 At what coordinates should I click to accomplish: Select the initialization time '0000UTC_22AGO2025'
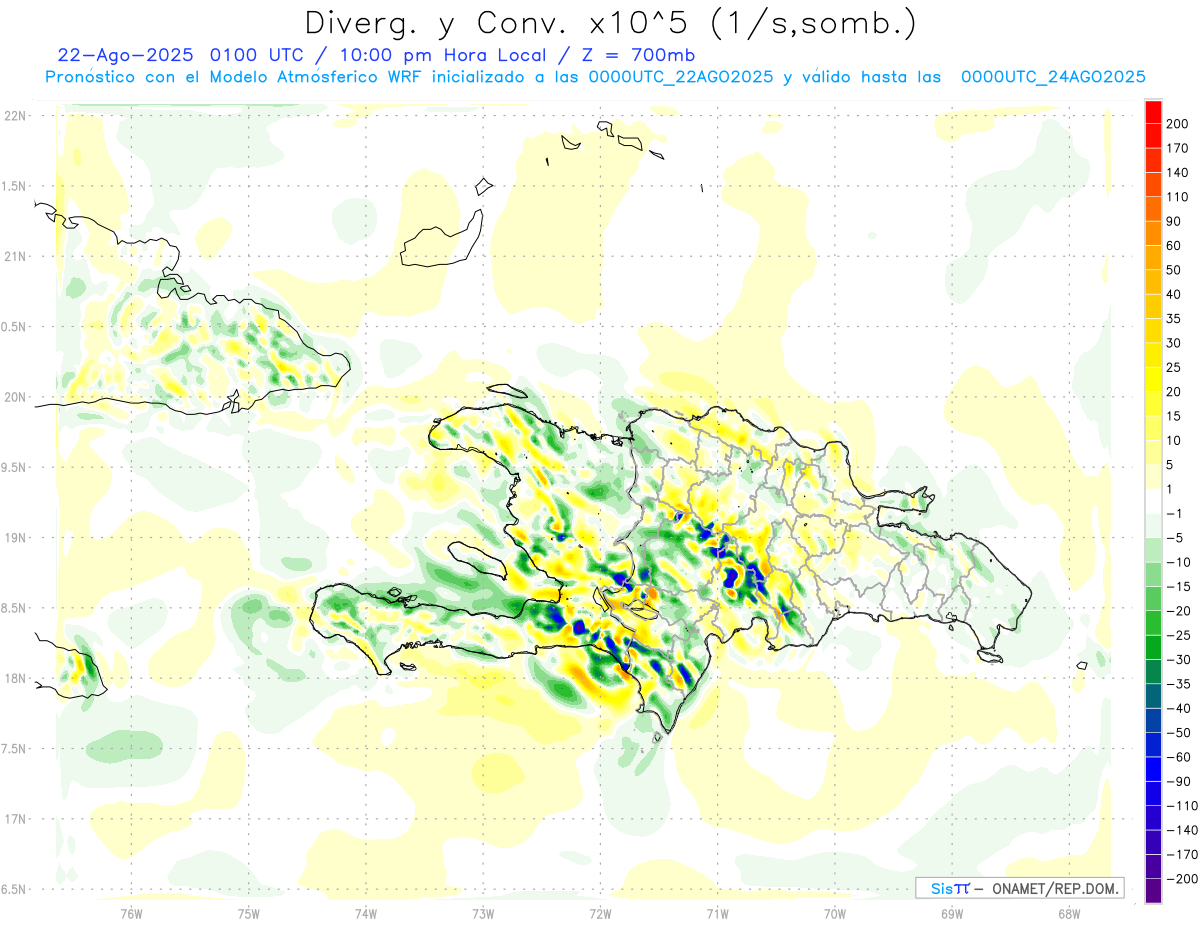[681, 77]
